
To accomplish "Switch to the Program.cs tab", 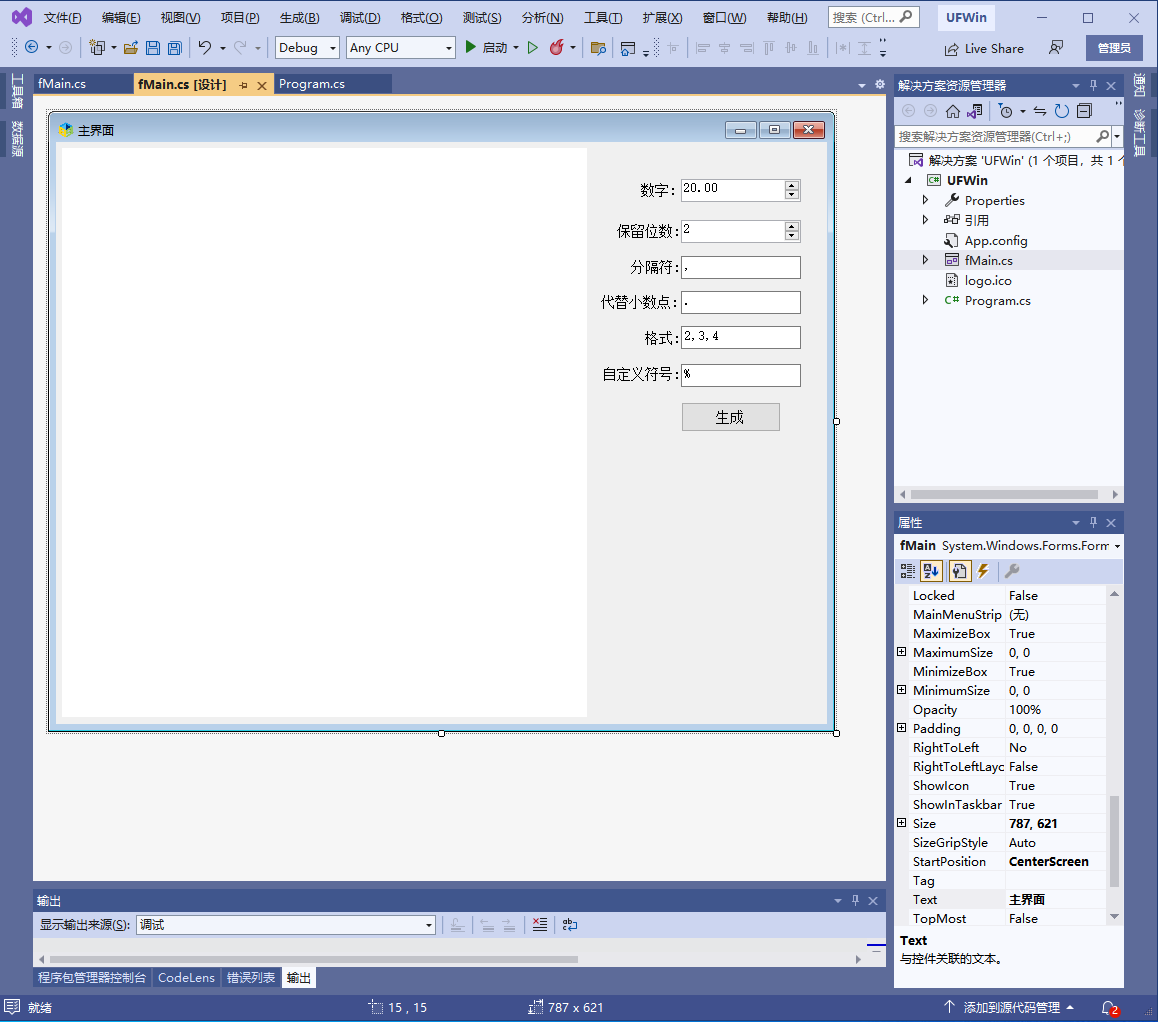I will [312, 84].
